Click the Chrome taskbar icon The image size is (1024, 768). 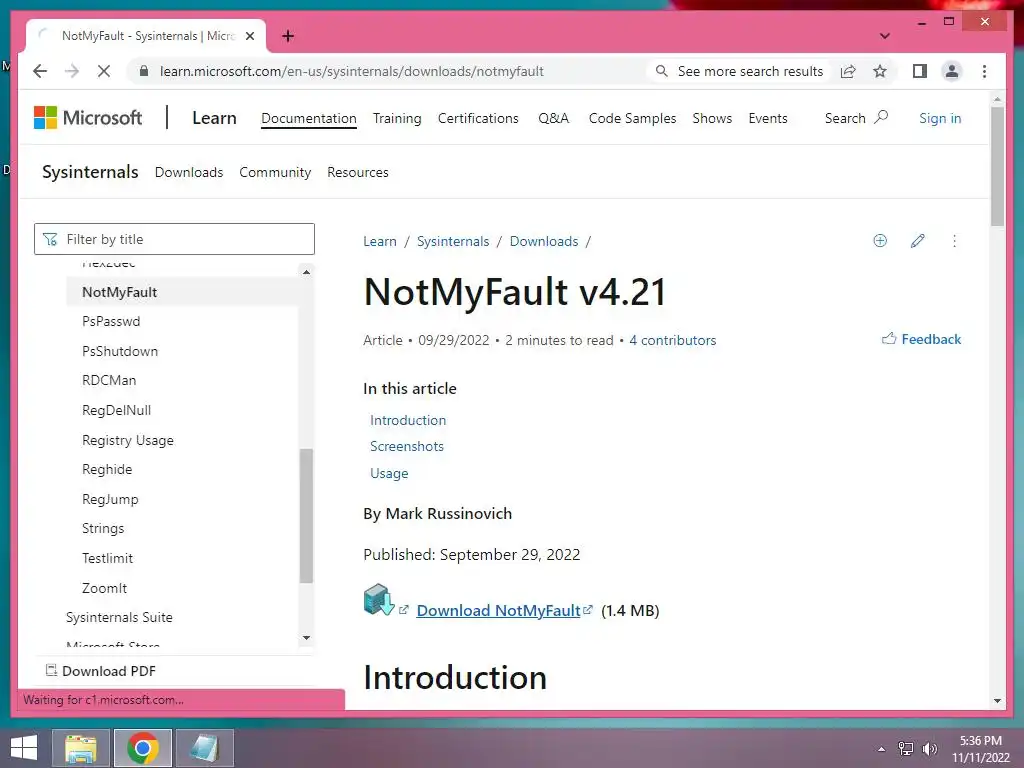tap(143, 748)
